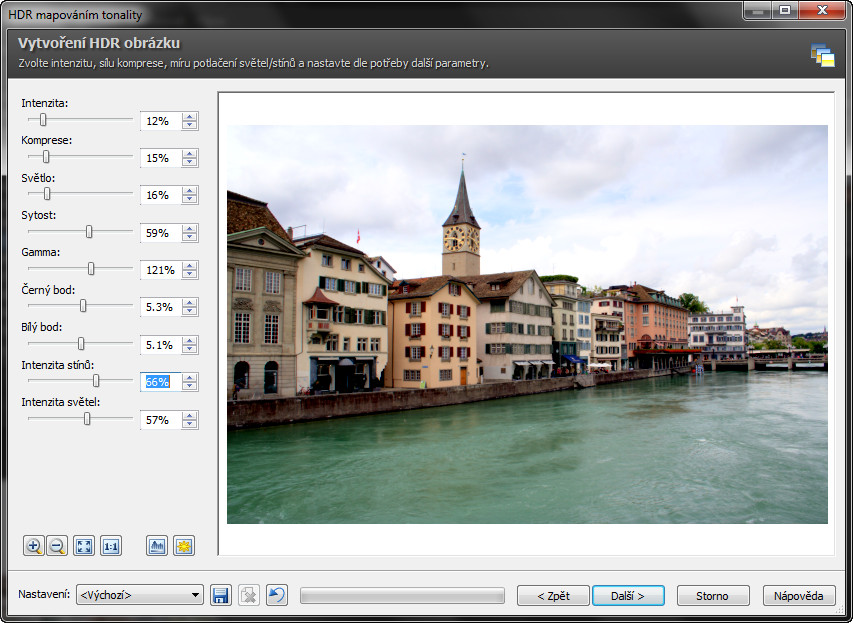The width and height of the screenshot is (853, 623).
Task: Continue with the Další button
Action: pos(628,596)
